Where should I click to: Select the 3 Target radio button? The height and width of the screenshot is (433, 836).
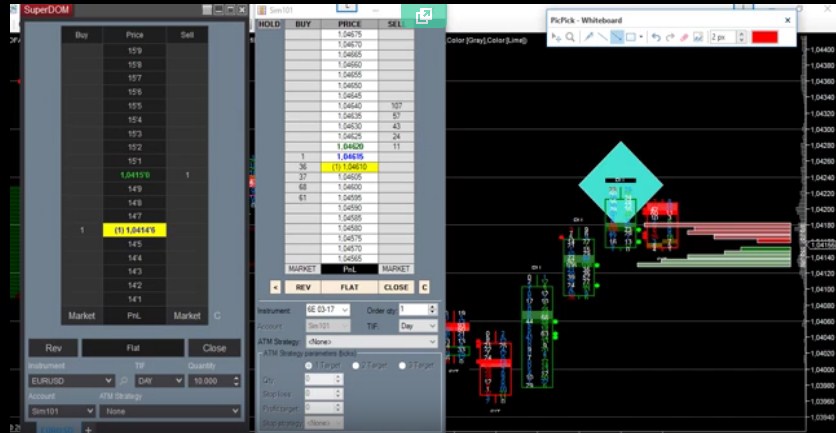(401, 366)
